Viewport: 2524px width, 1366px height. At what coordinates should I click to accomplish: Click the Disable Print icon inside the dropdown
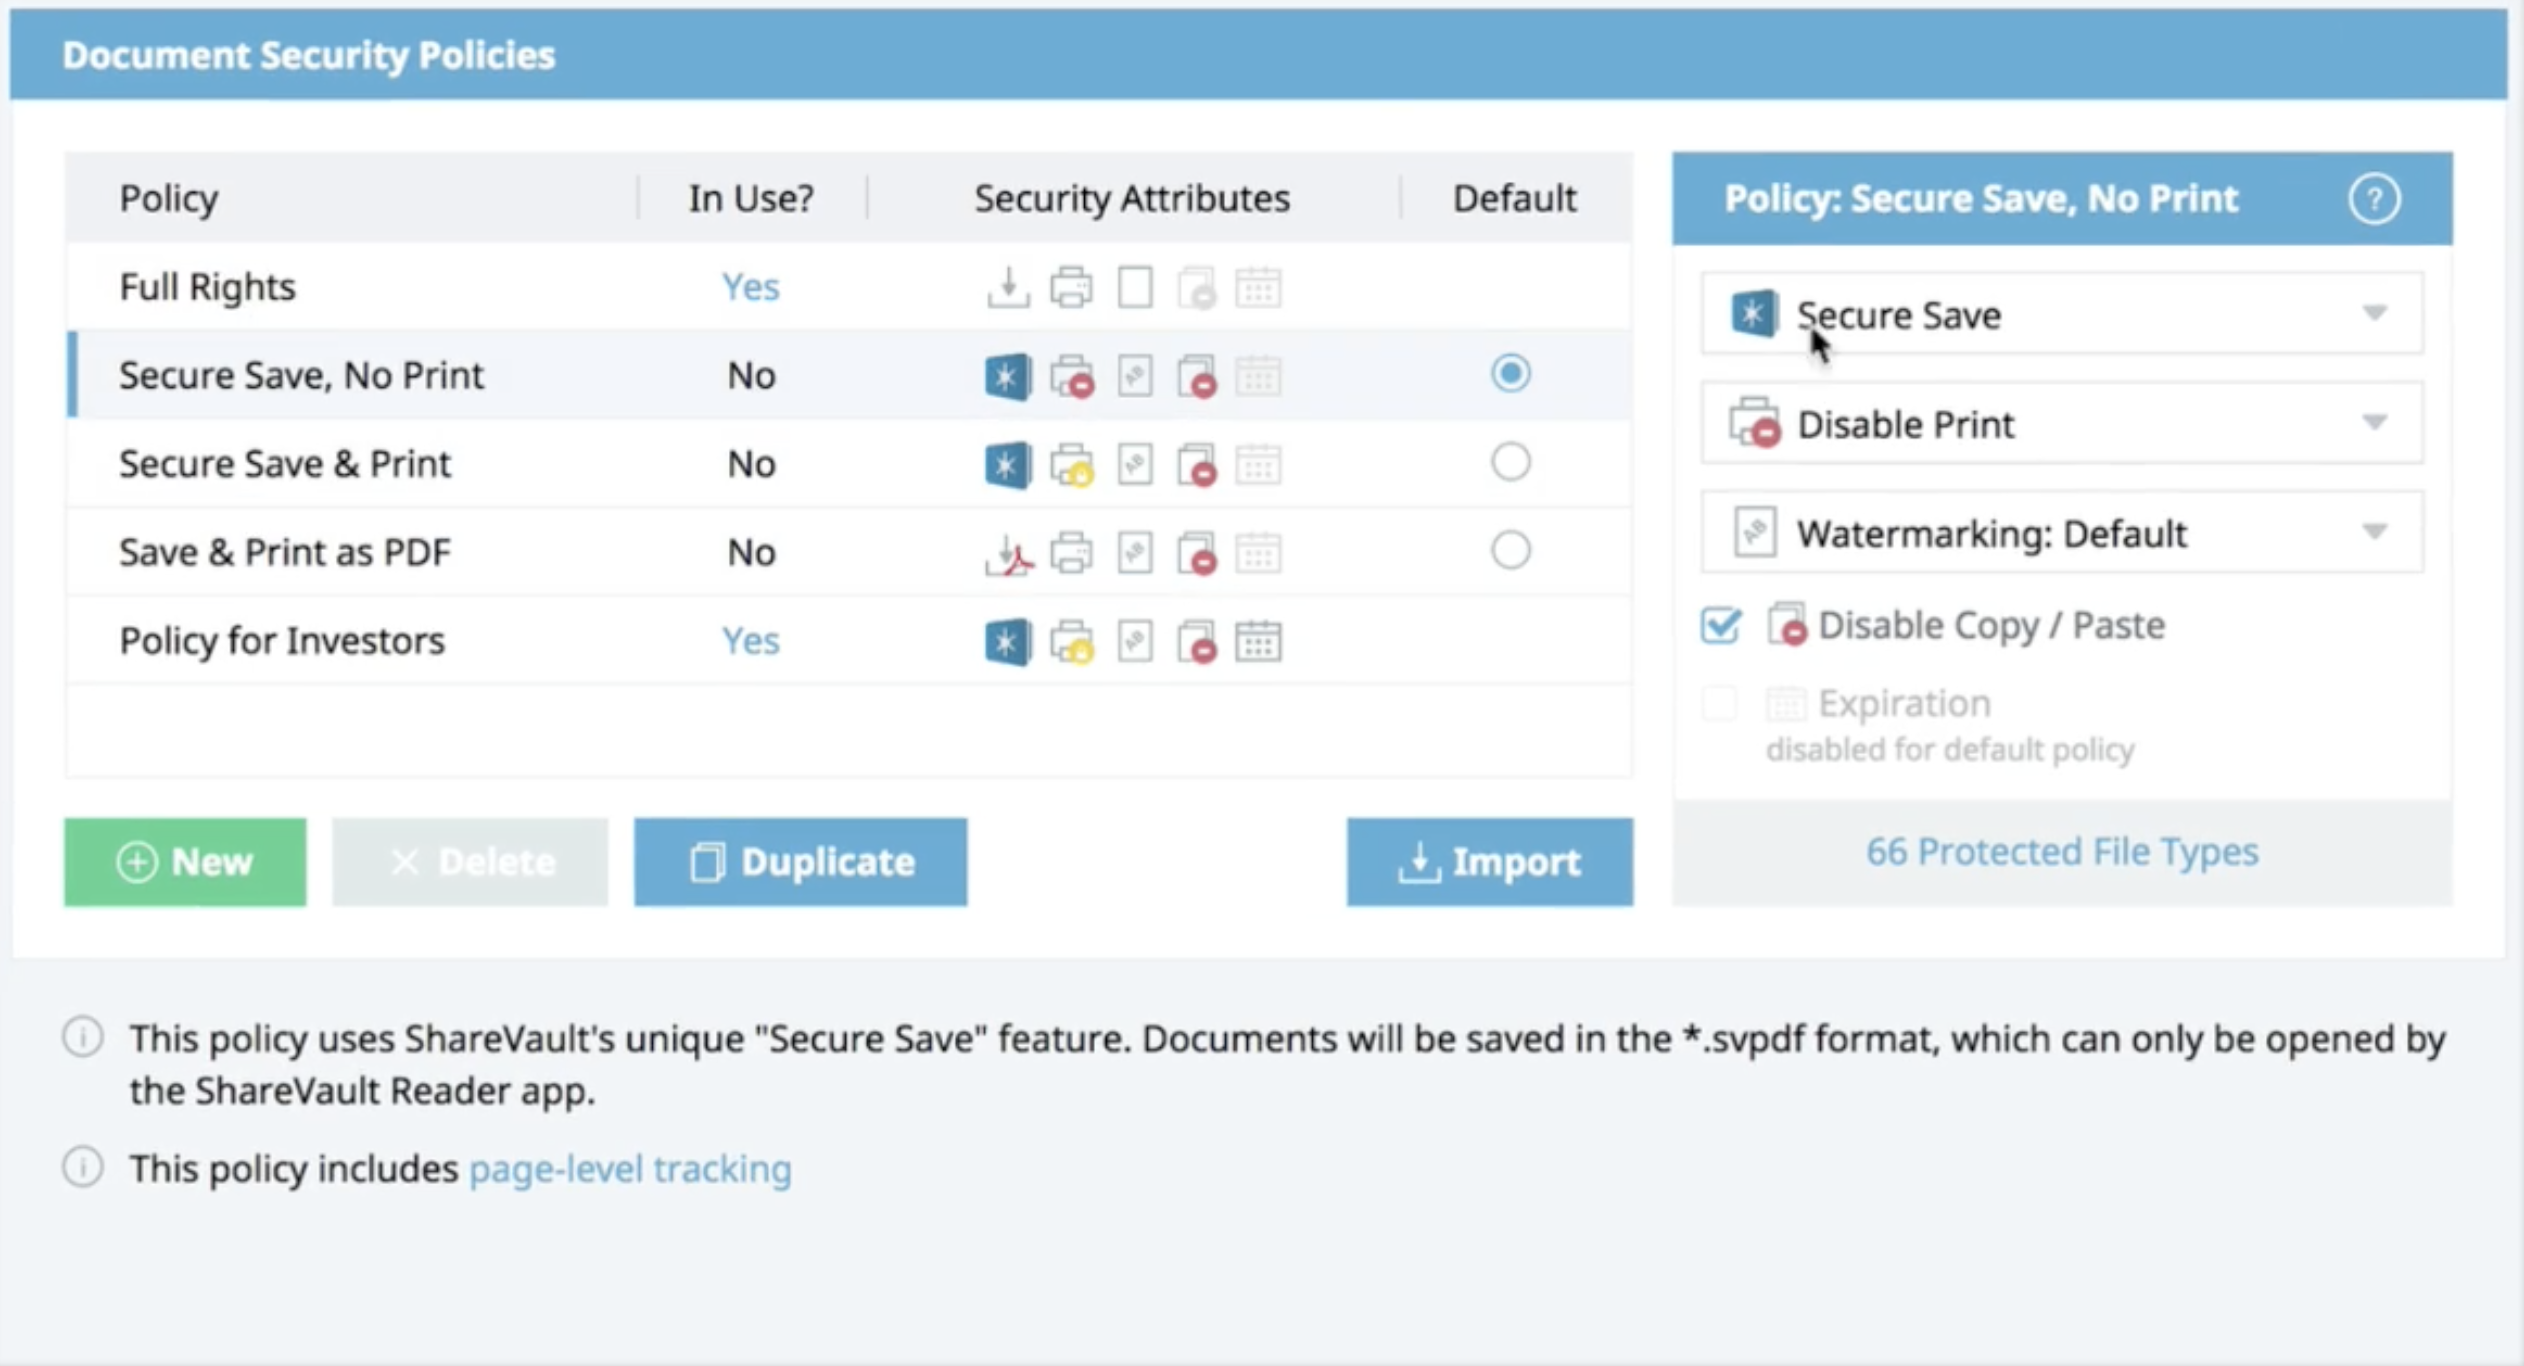pyautogui.click(x=1755, y=423)
